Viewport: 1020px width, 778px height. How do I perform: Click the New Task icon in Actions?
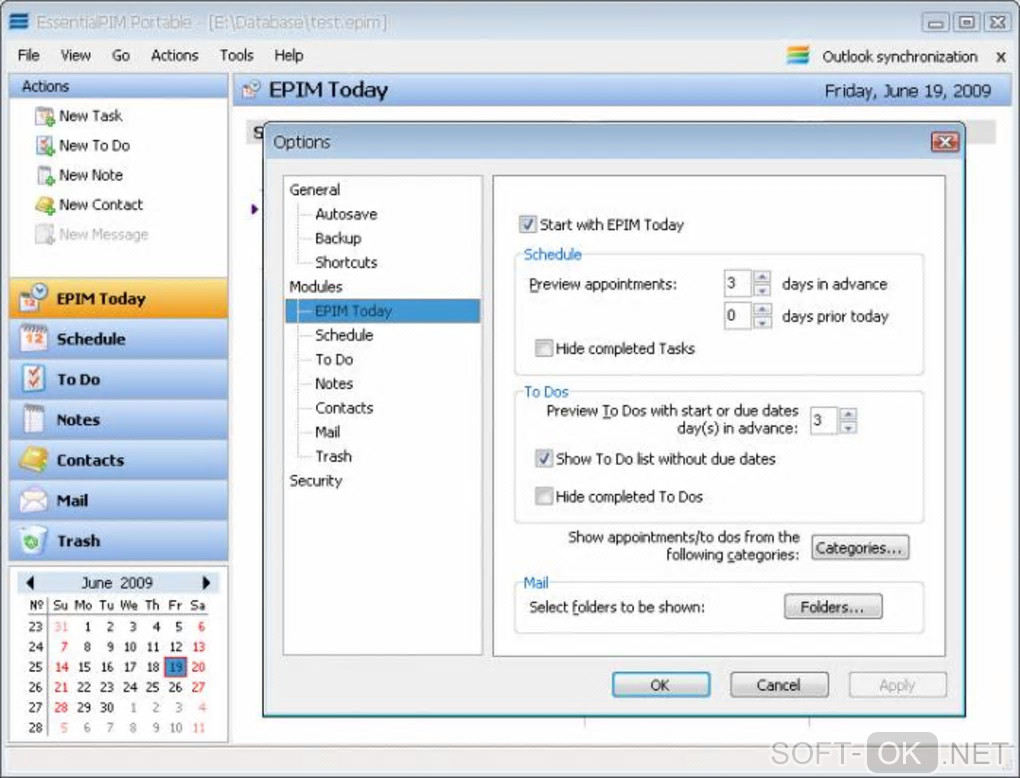45,116
